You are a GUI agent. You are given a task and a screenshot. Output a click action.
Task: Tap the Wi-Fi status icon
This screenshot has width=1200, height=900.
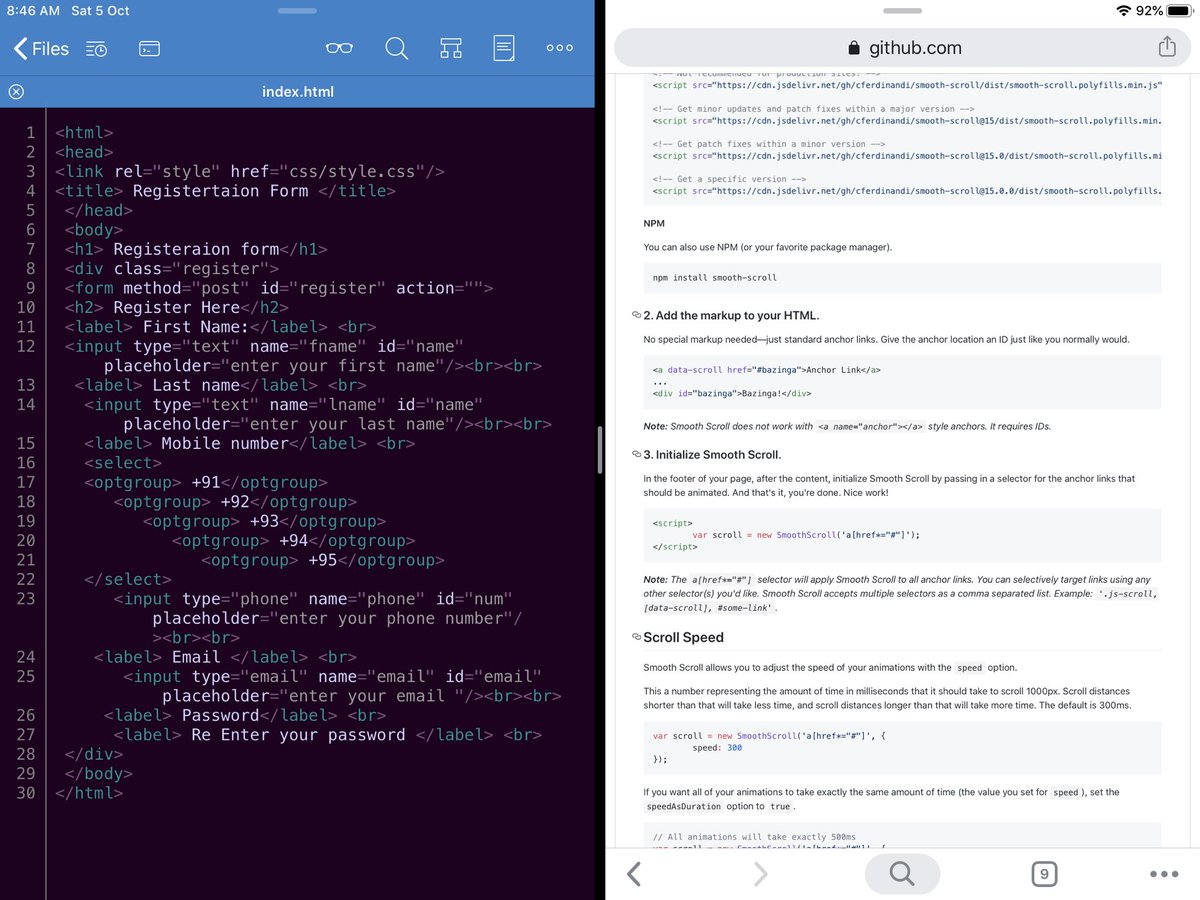point(1124,10)
